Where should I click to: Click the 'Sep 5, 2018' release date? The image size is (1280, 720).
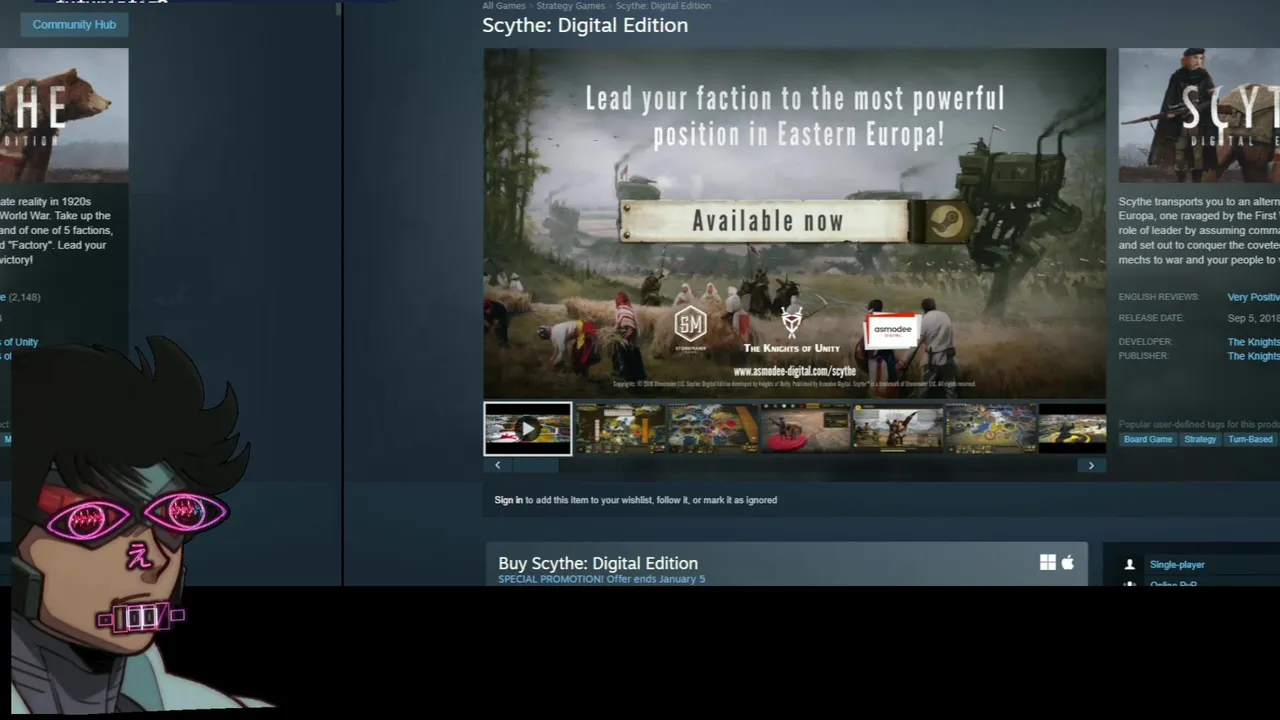point(1253,318)
